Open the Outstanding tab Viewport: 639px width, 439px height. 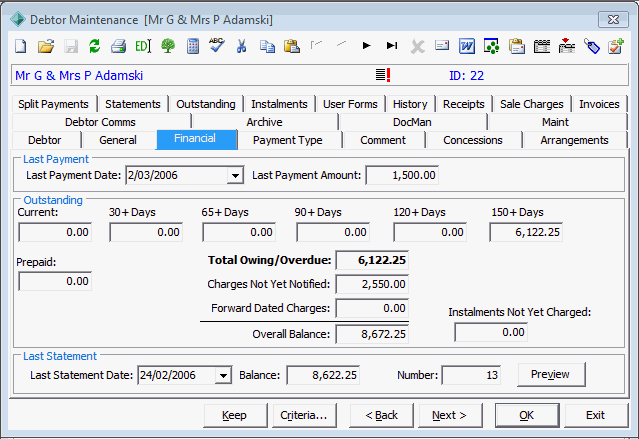click(x=206, y=104)
